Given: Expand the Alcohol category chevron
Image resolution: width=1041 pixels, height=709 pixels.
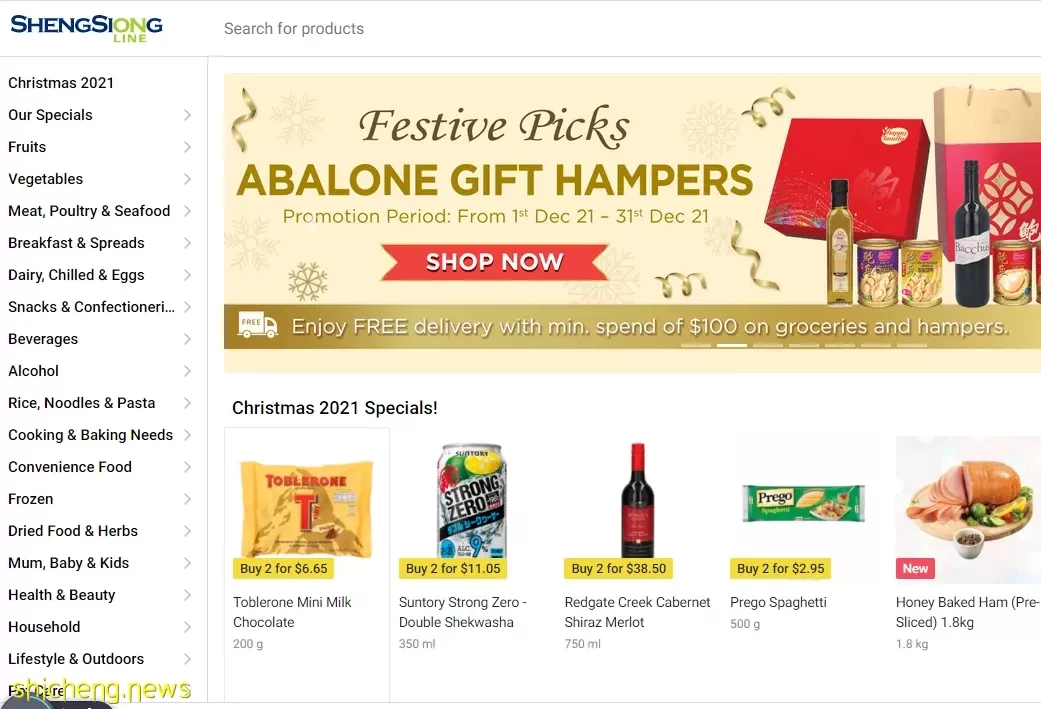Looking at the screenshot, I should pyautogui.click(x=187, y=371).
